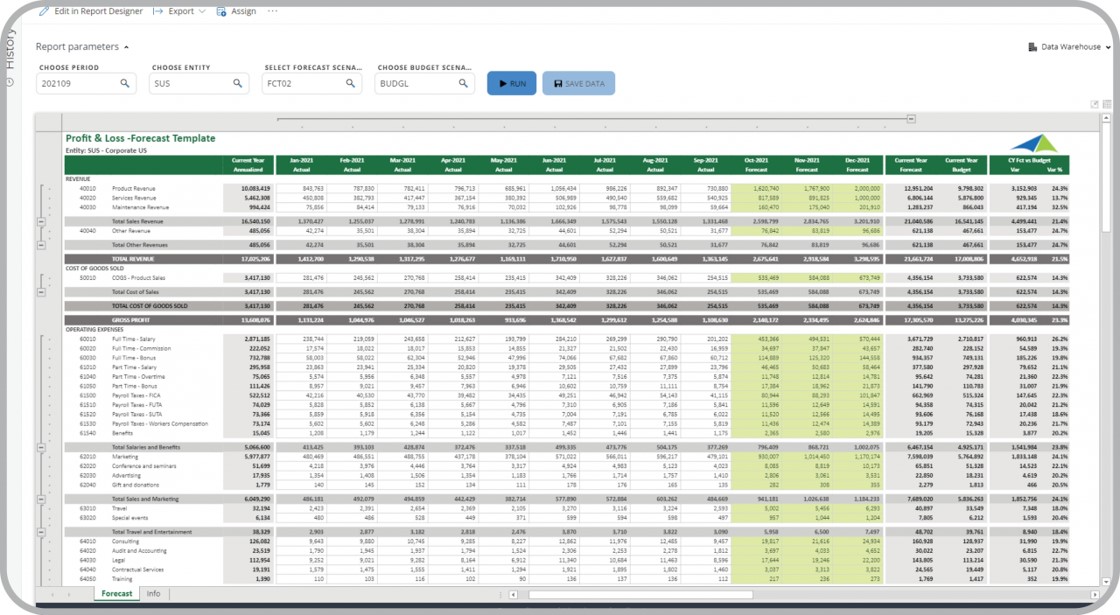Click the SAVE DATA button

(x=578, y=84)
